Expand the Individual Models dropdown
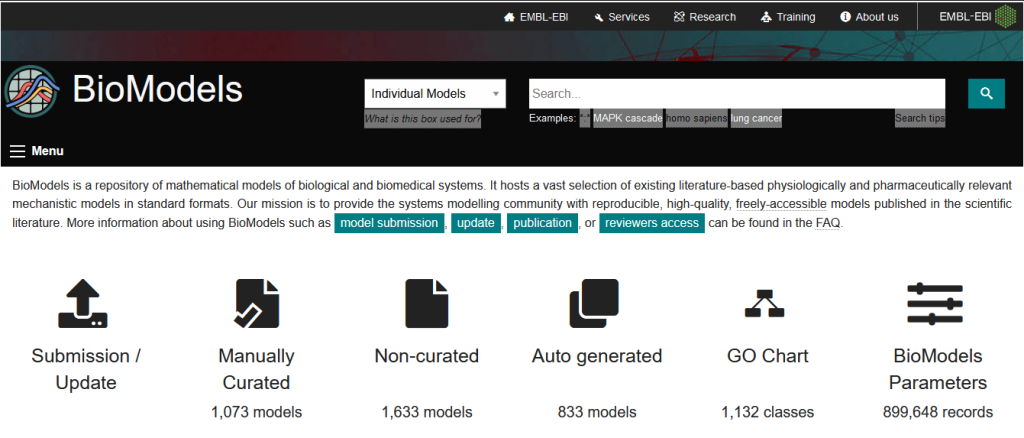This screenshot has width=1024, height=438. (435, 94)
